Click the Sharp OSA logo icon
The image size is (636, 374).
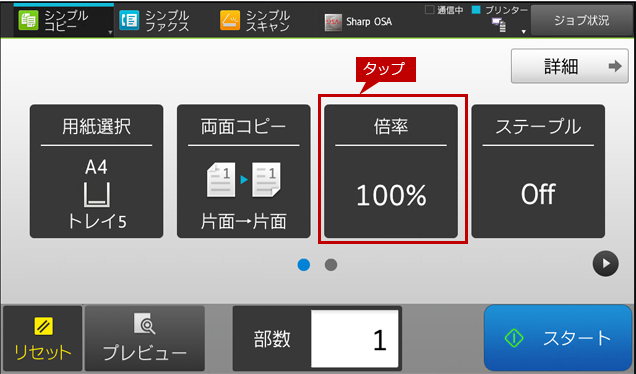click(333, 23)
